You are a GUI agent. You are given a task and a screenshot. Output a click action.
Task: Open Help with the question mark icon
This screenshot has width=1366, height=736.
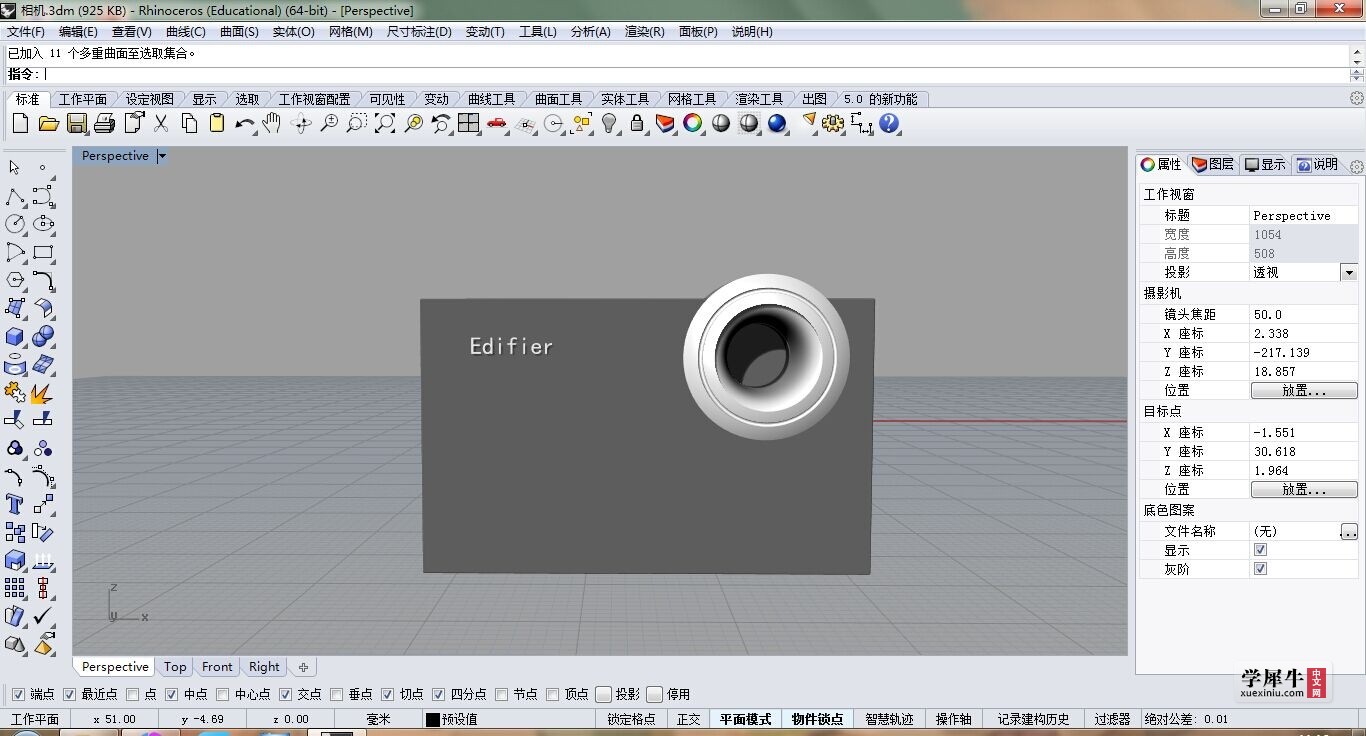[x=889, y=123]
